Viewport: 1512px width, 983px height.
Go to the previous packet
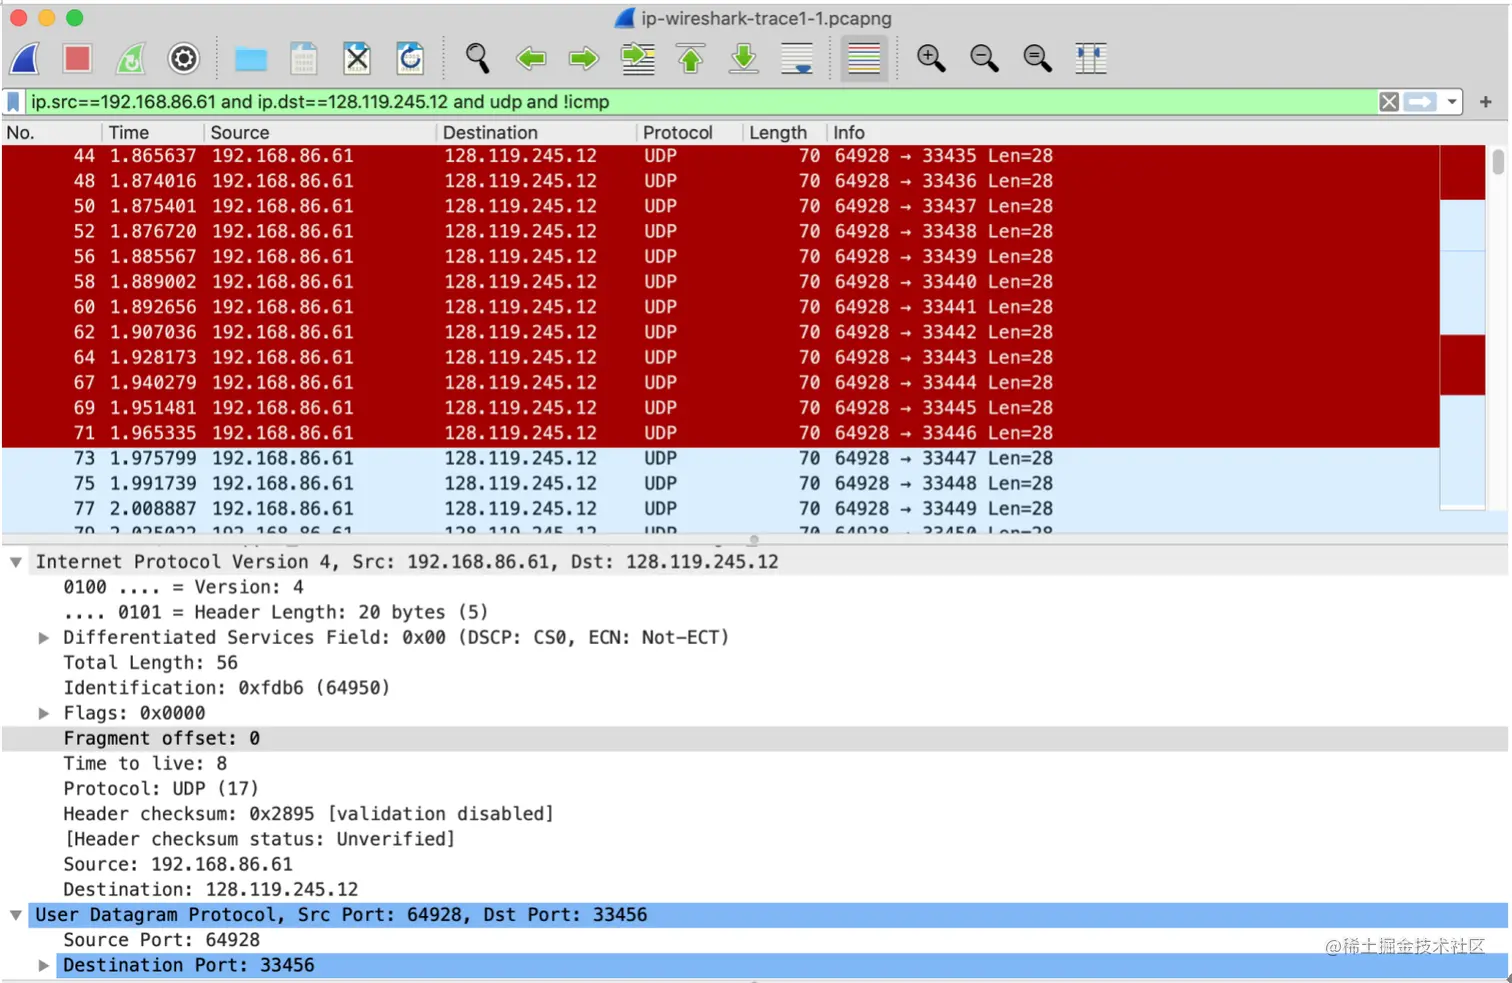click(x=531, y=58)
